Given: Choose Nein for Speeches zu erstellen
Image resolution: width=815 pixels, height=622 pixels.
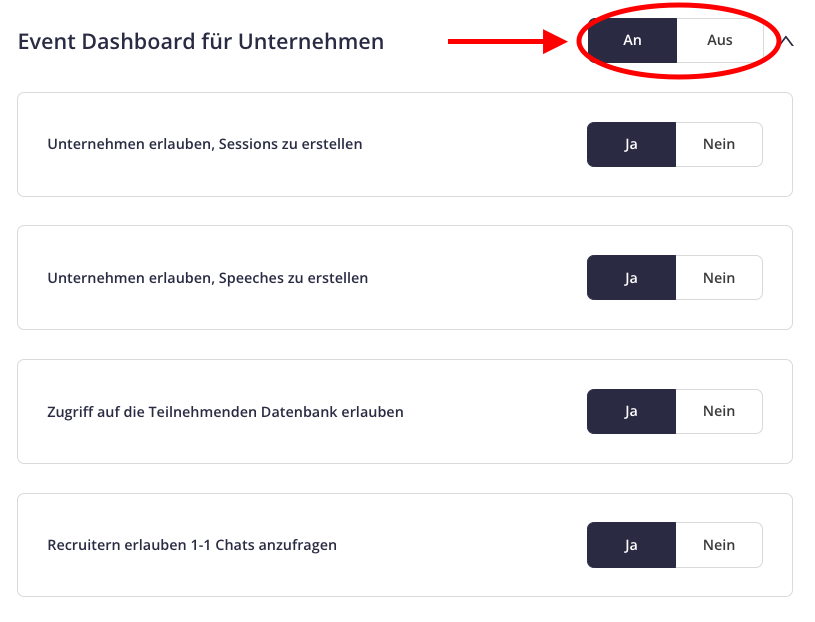Looking at the screenshot, I should tap(719, 277).
